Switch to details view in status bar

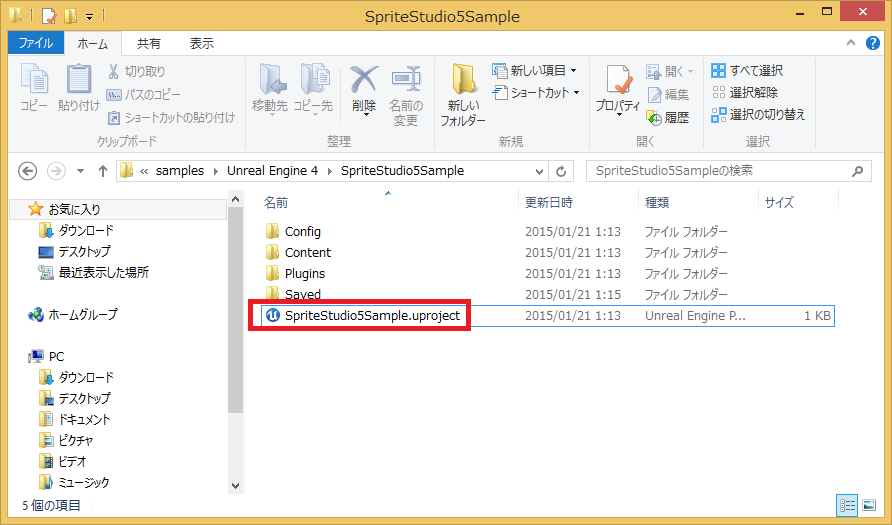pos(847,505)
